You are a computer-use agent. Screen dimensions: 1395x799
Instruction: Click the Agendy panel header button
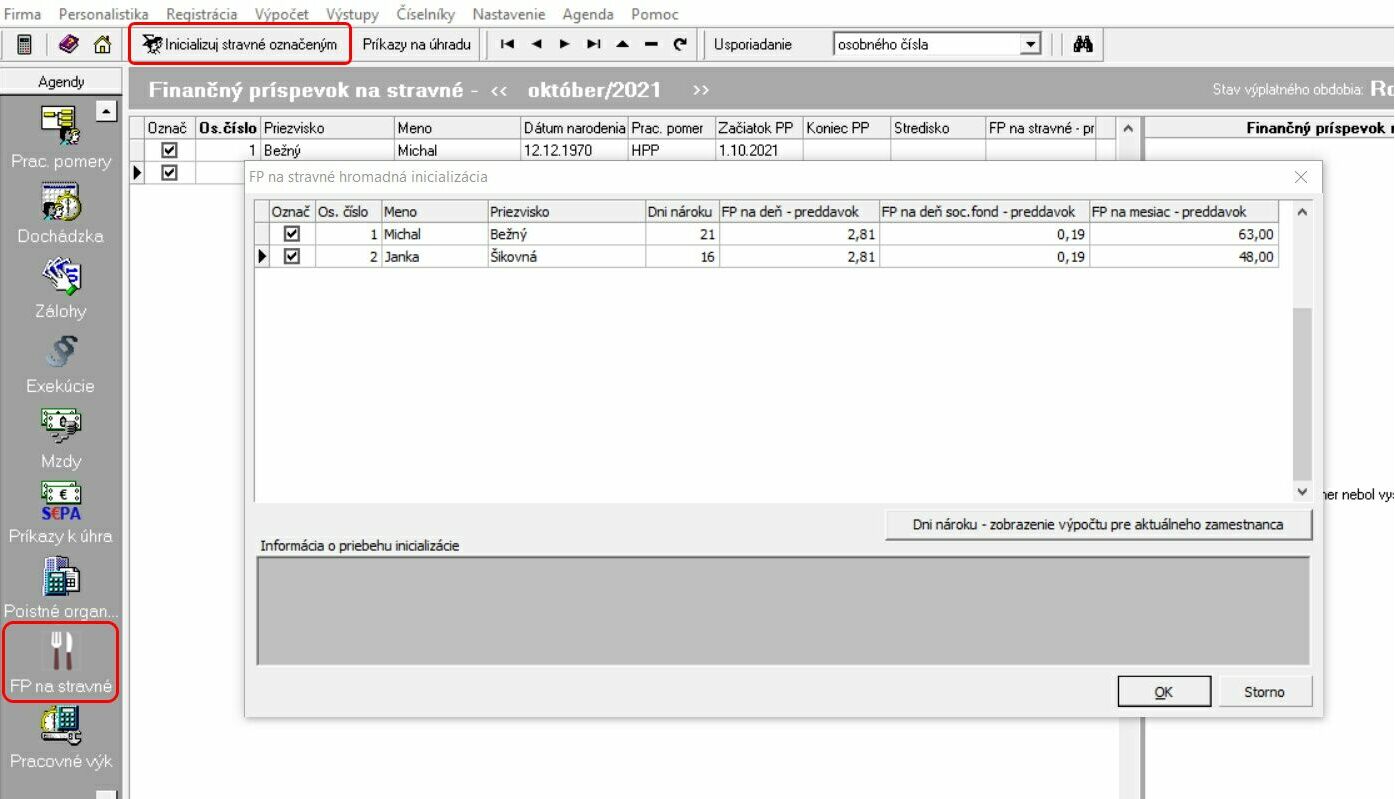[61, 82]
